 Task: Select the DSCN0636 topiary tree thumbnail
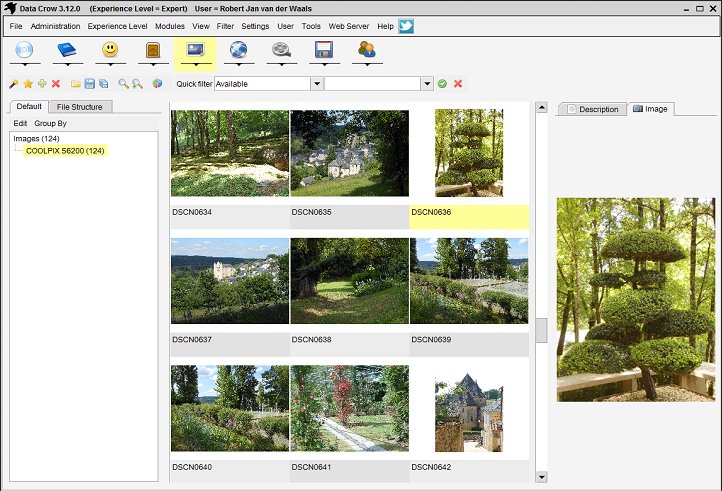(x=469, y=153)
